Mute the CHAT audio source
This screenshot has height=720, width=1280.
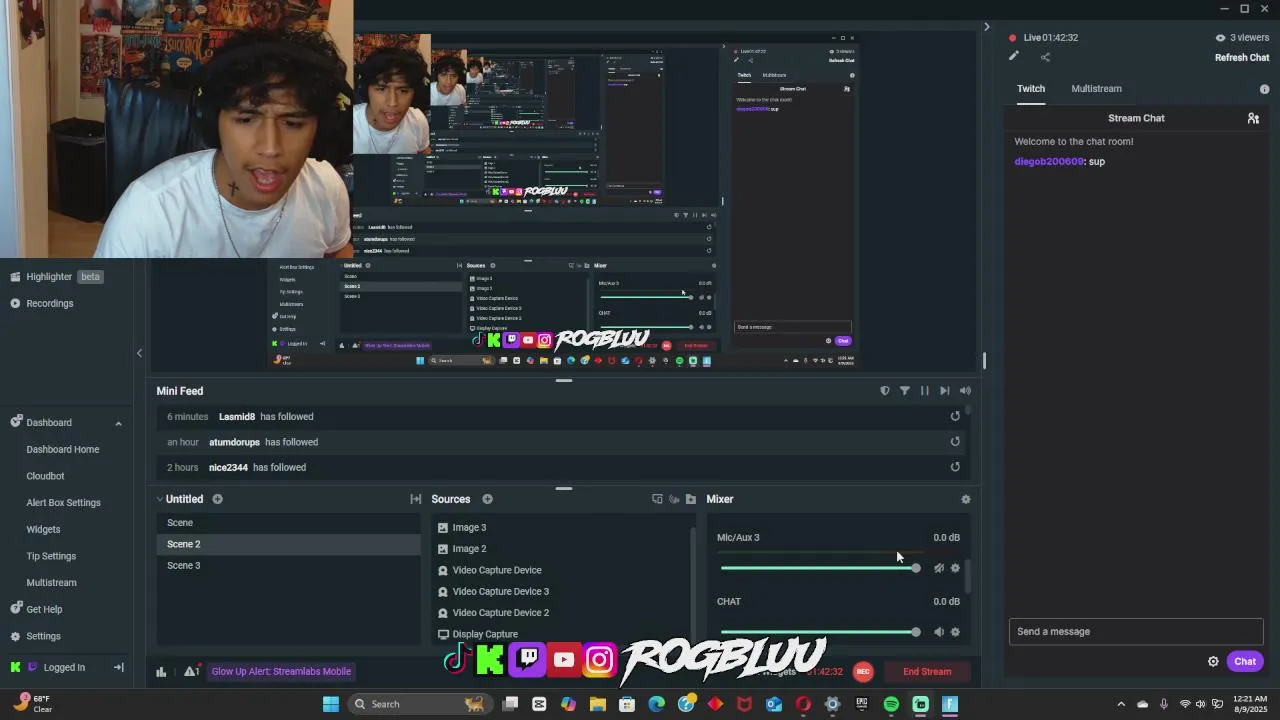click(939, 632)
